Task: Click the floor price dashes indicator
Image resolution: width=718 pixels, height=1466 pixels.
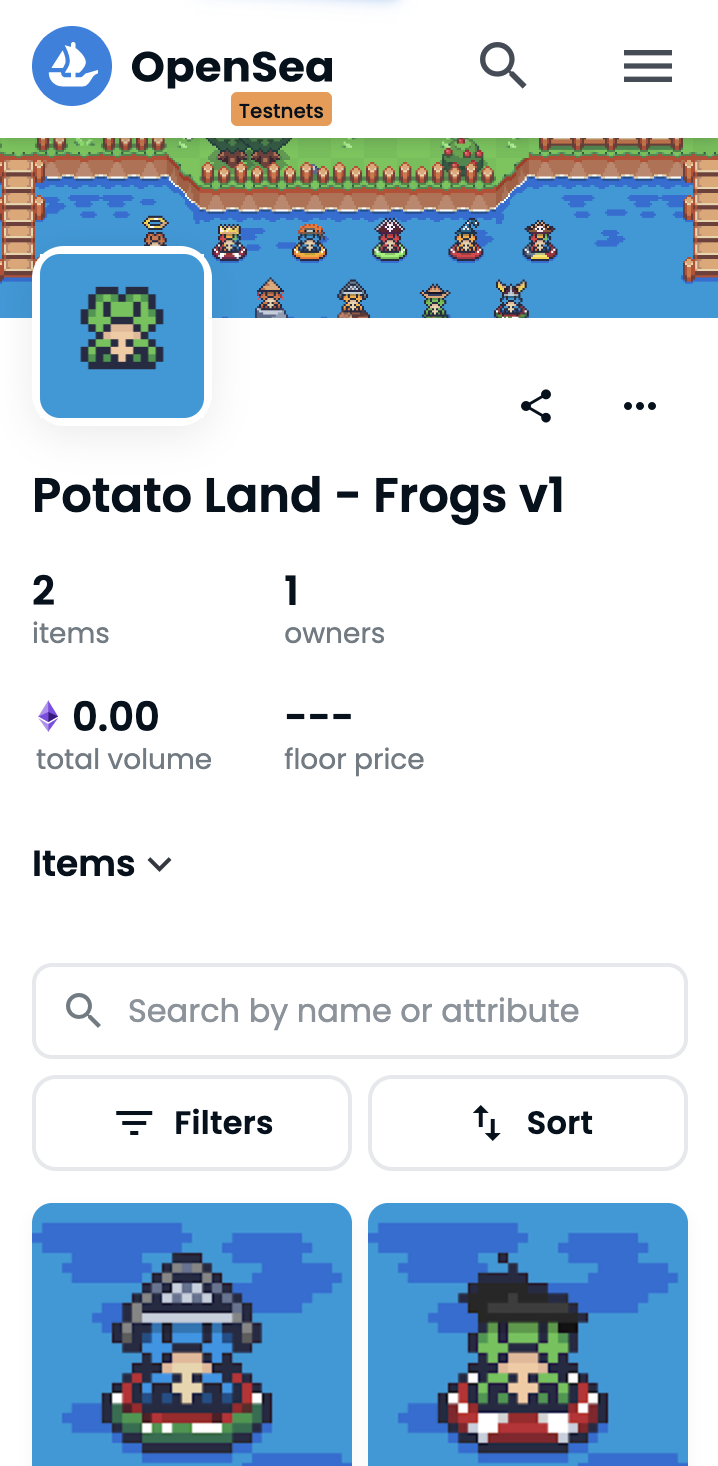Action: (318, 716)
